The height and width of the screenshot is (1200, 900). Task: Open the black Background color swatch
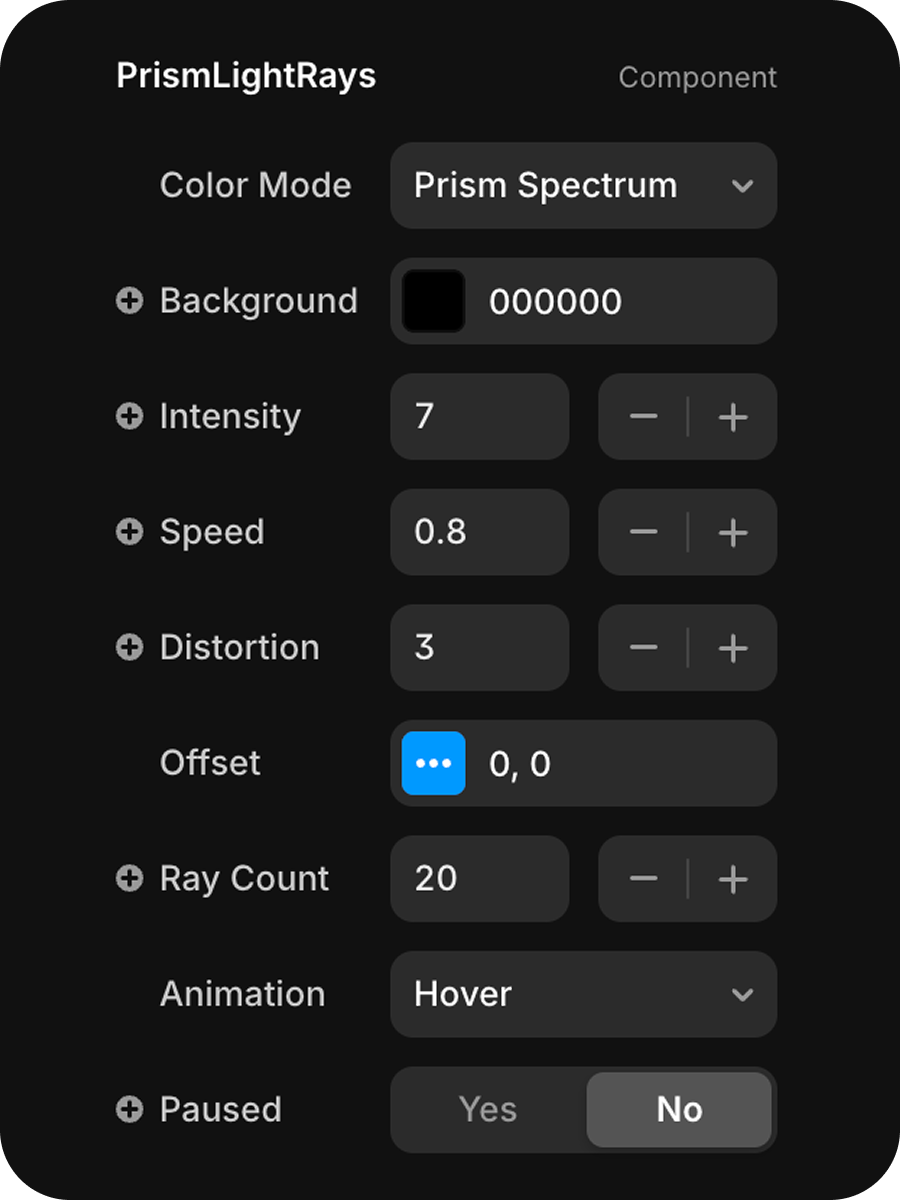(433, 301)
